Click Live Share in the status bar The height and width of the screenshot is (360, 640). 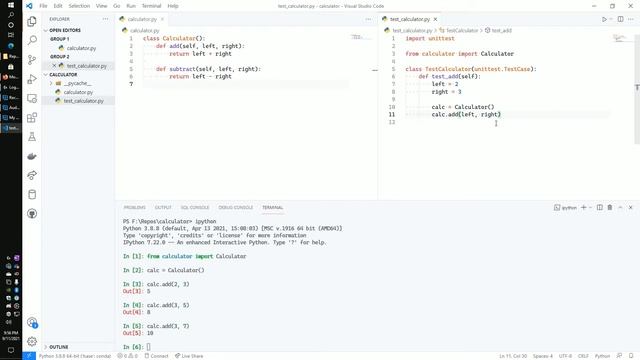[x=189, y=356]
